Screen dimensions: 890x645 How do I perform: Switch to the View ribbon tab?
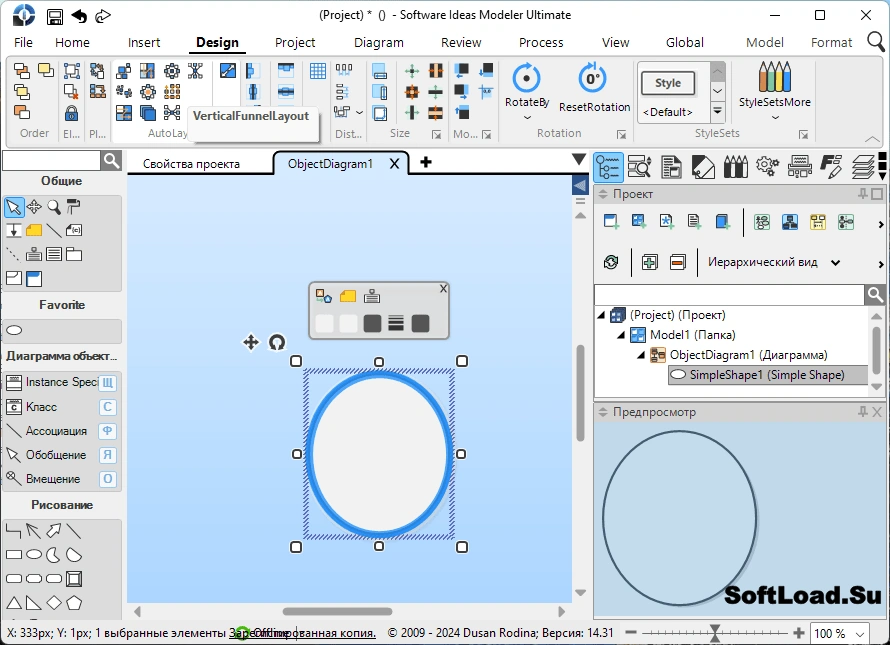[615, 43]
